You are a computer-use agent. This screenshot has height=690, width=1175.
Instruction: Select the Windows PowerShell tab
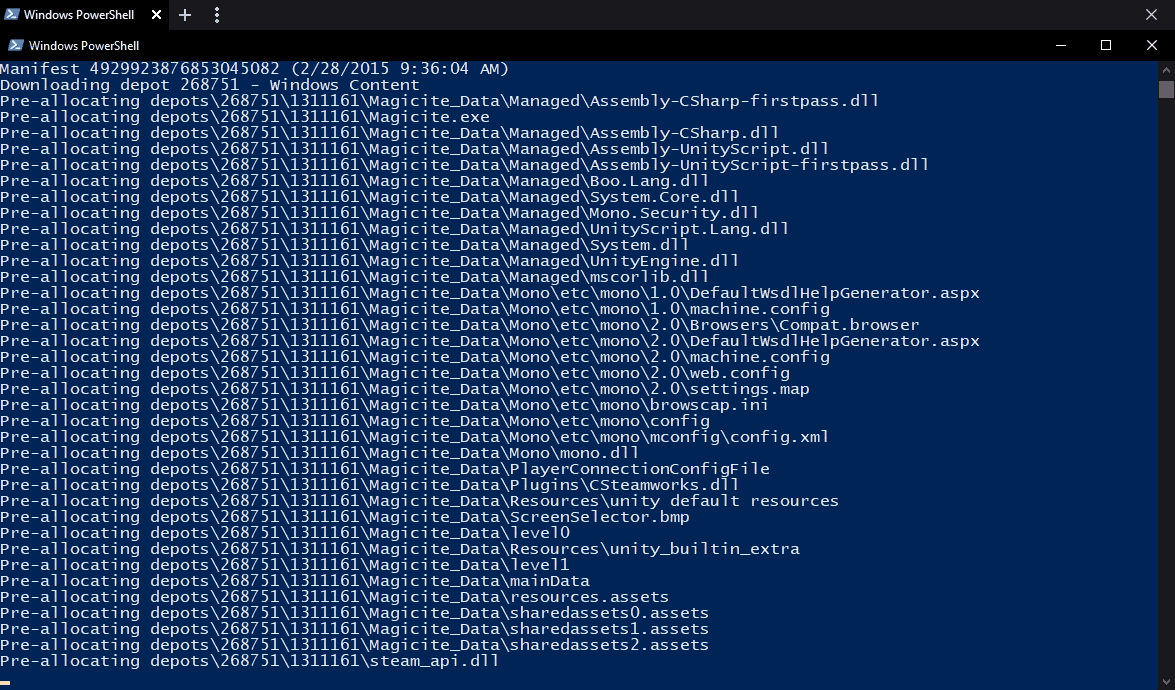(78, 15)
